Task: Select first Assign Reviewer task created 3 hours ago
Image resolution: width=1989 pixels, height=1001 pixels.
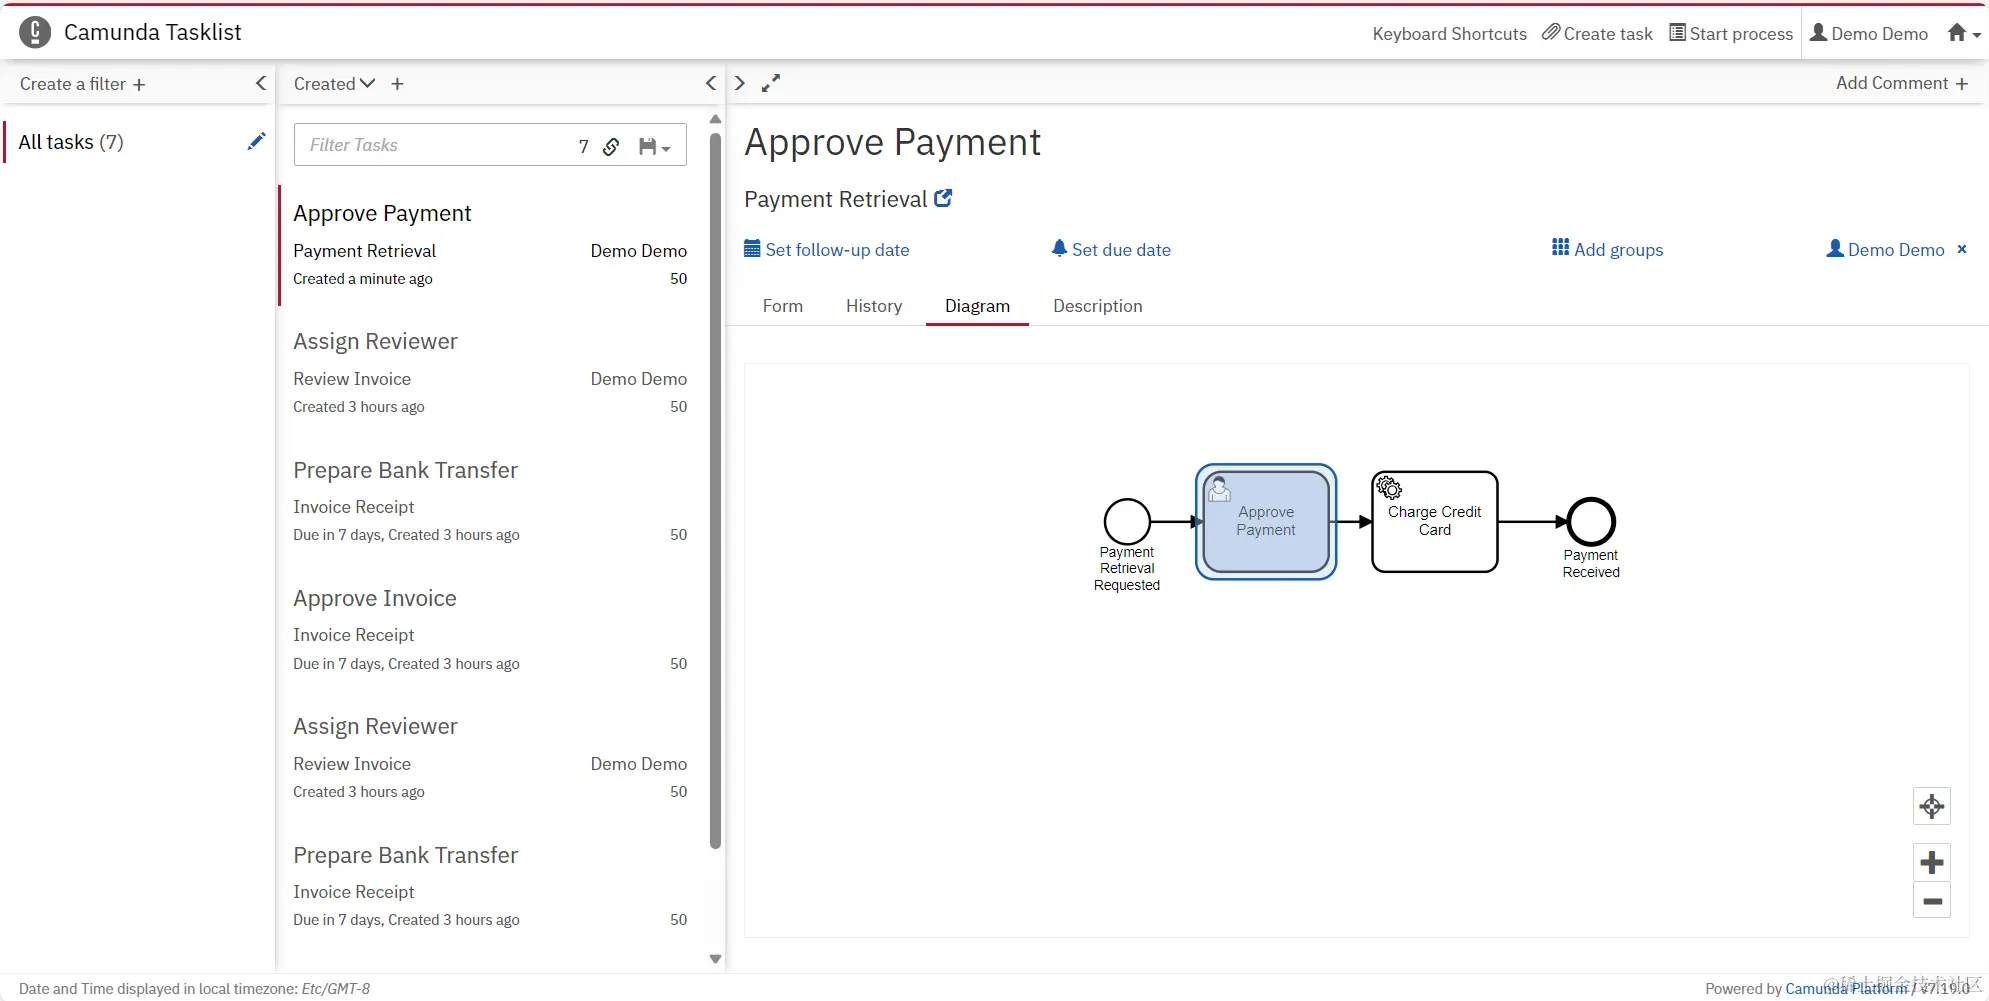Action: (x=490, y=373)
